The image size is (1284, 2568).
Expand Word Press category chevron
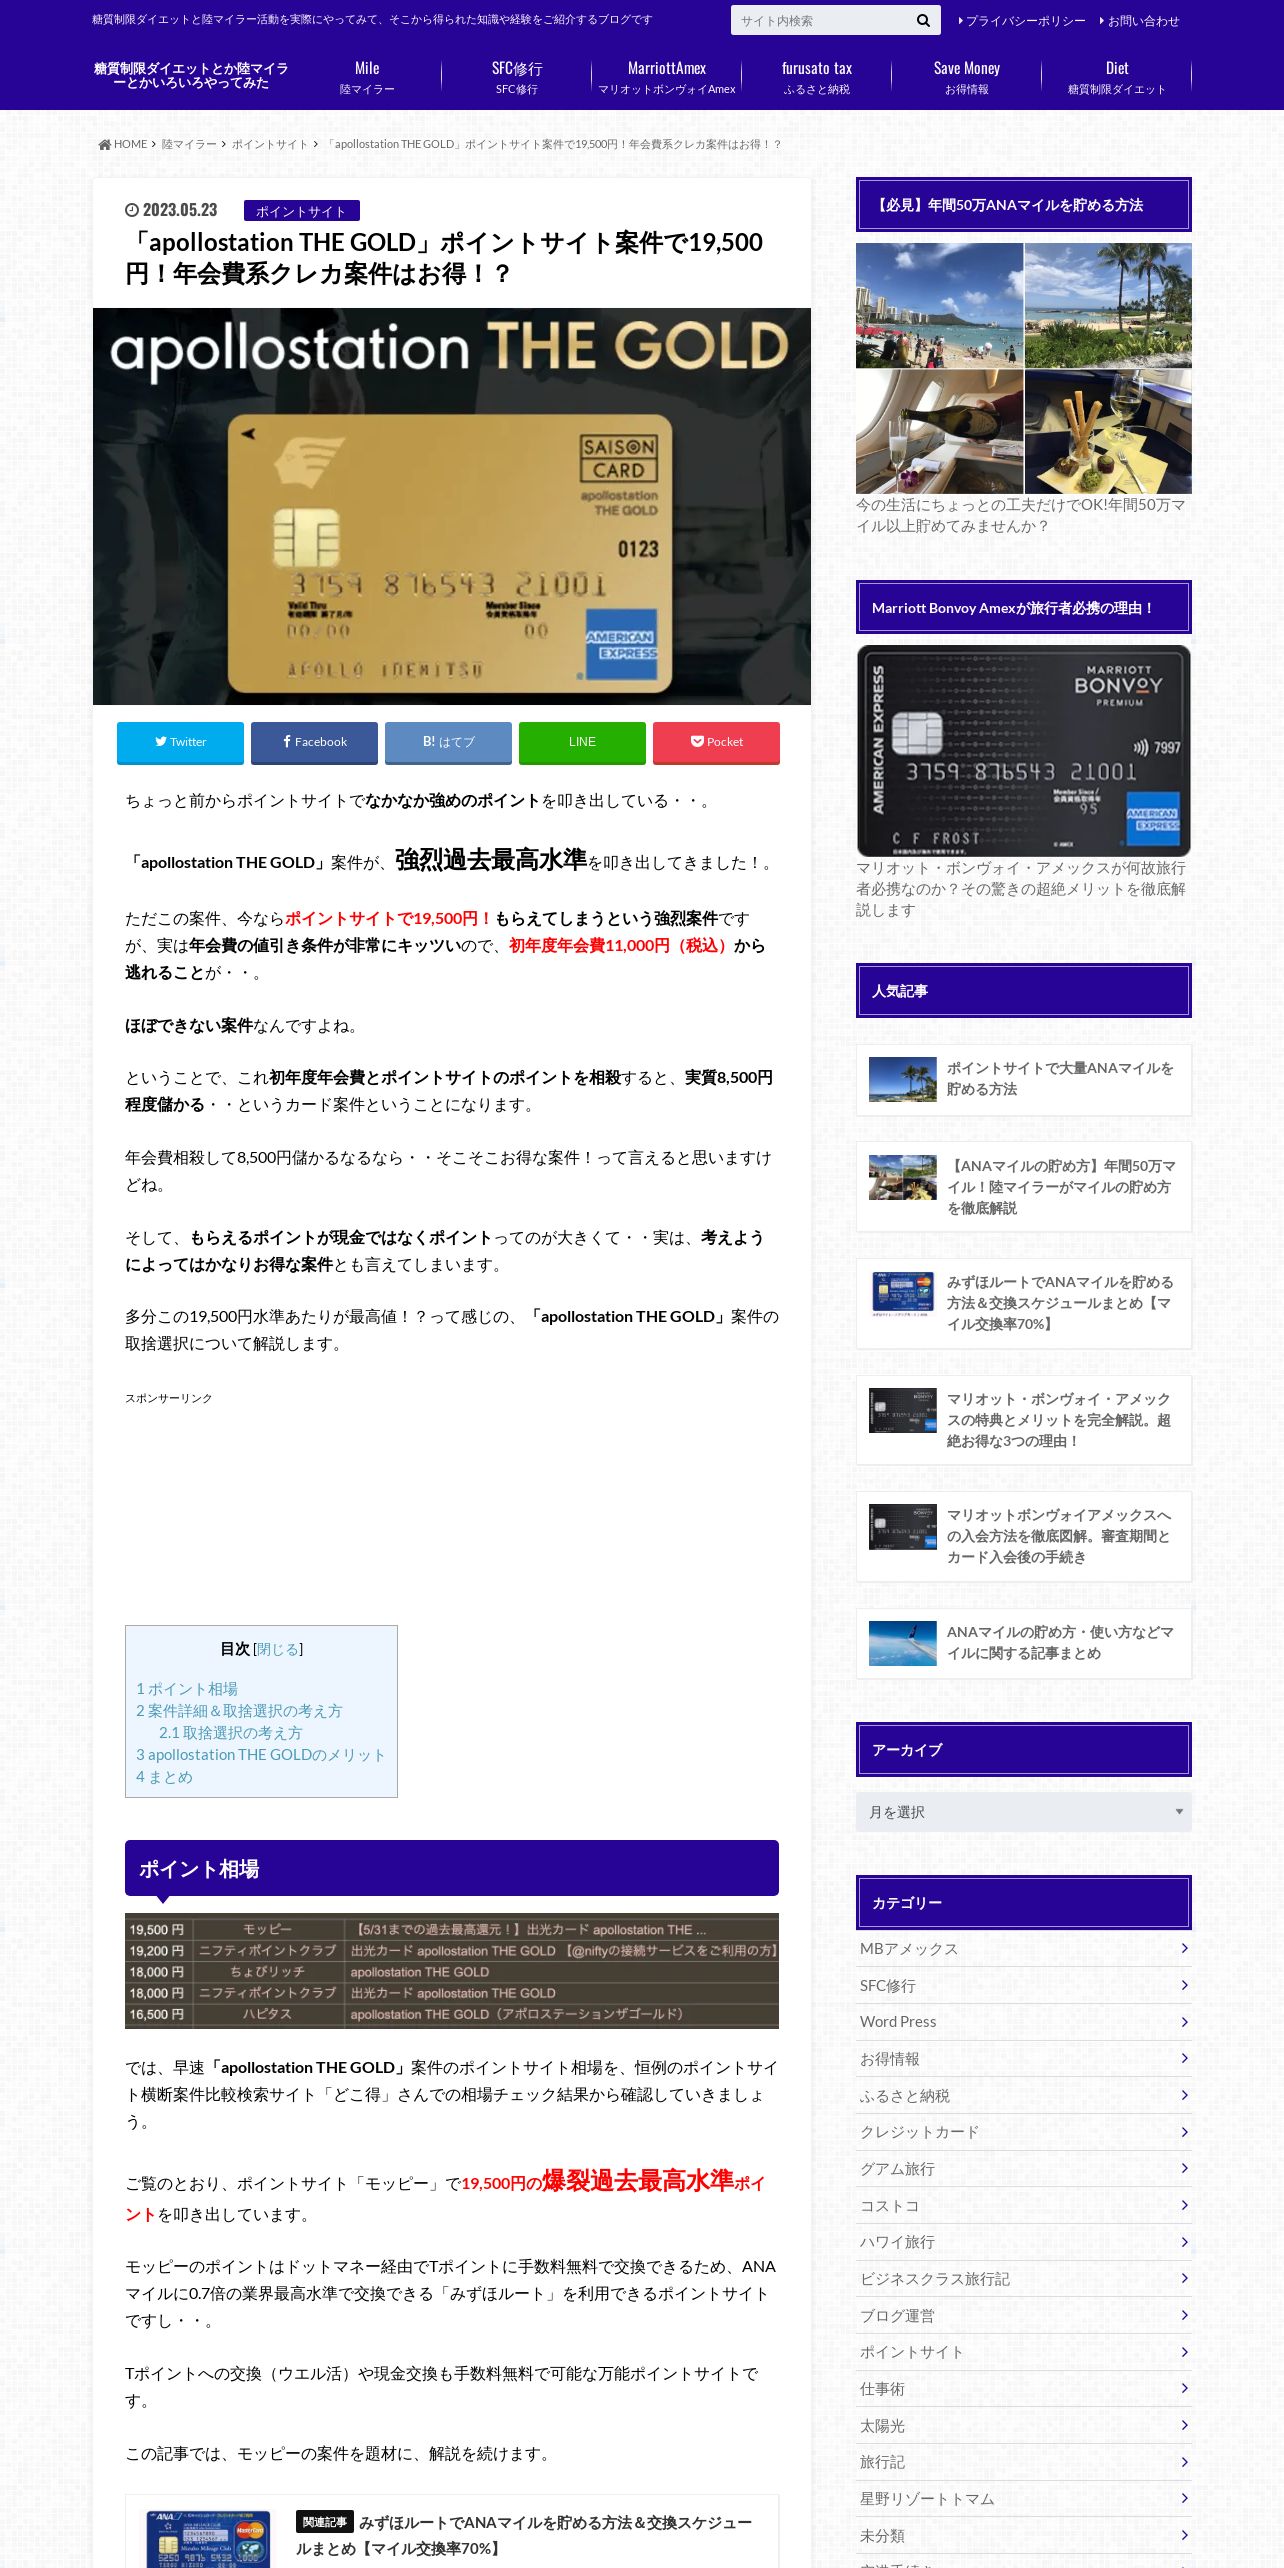click(x=1184, y=2022)
